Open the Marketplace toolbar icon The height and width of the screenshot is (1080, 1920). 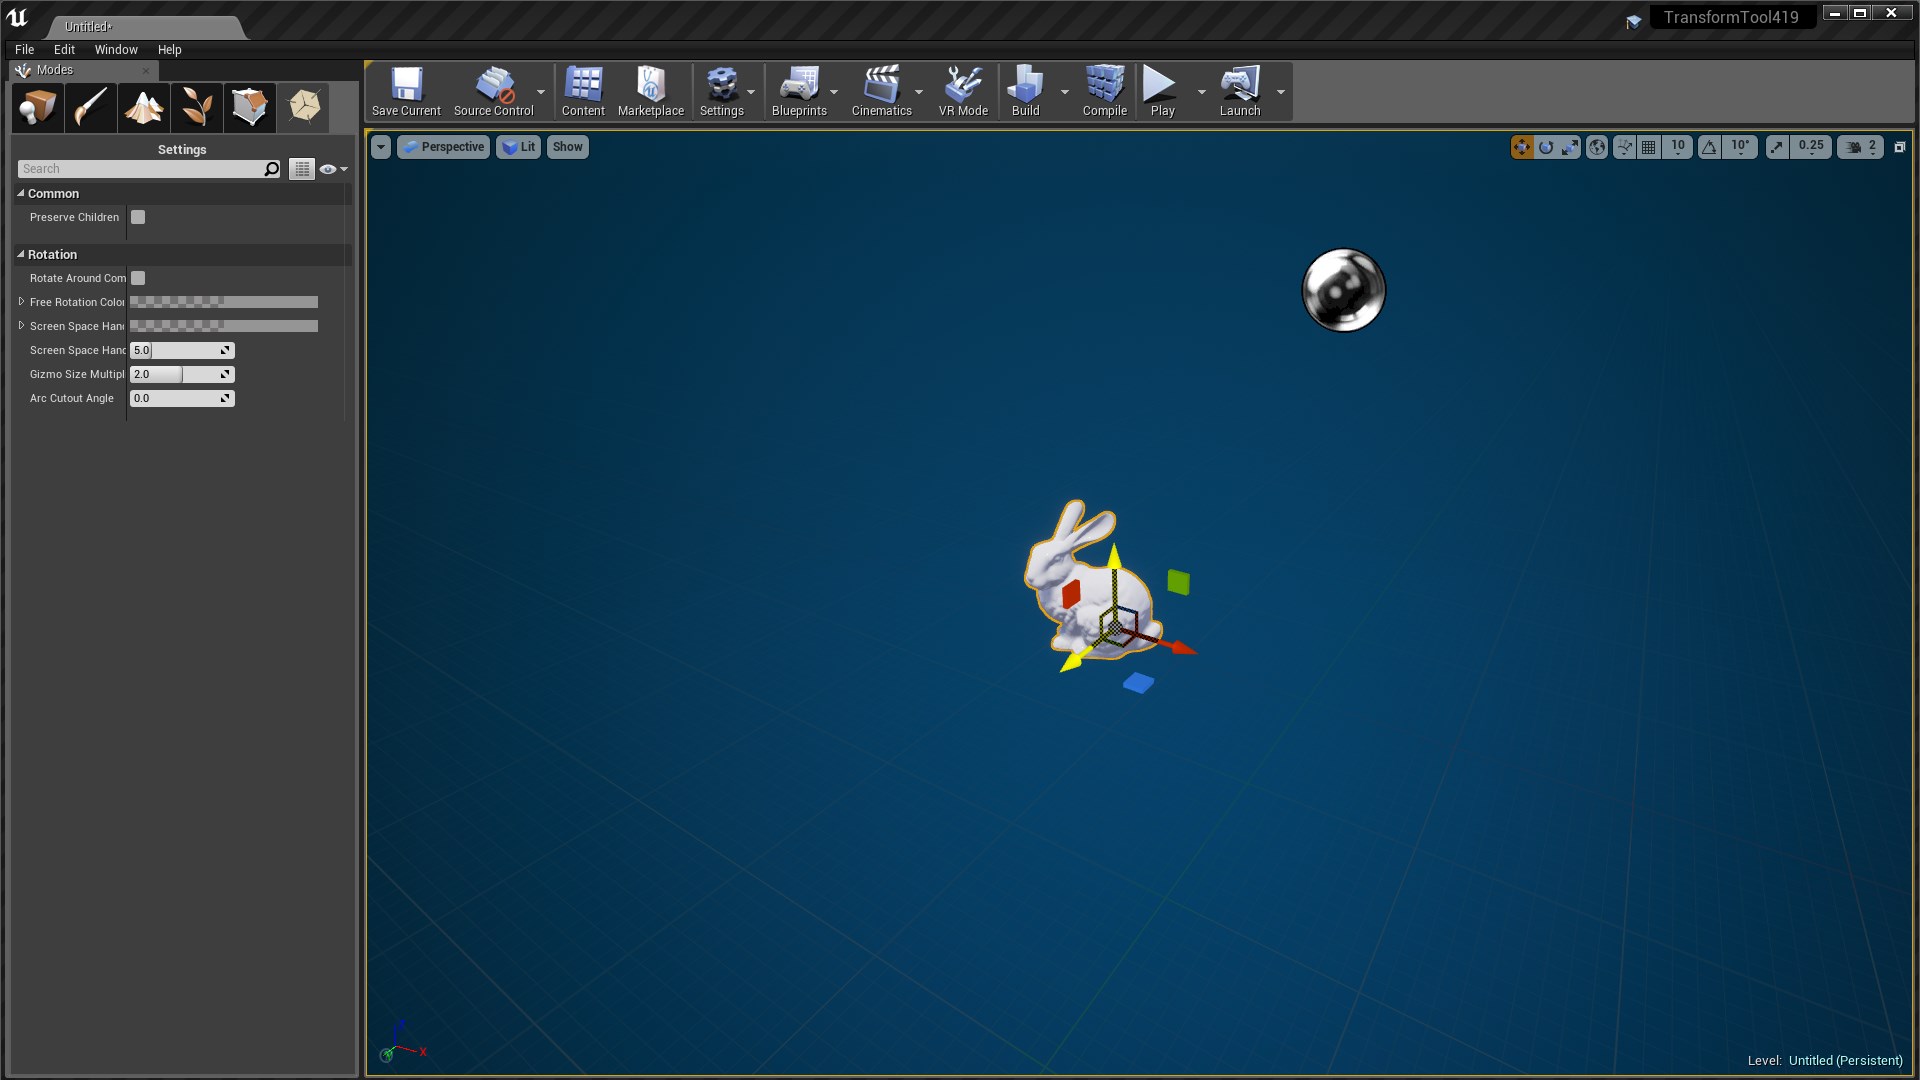point(651,92)
